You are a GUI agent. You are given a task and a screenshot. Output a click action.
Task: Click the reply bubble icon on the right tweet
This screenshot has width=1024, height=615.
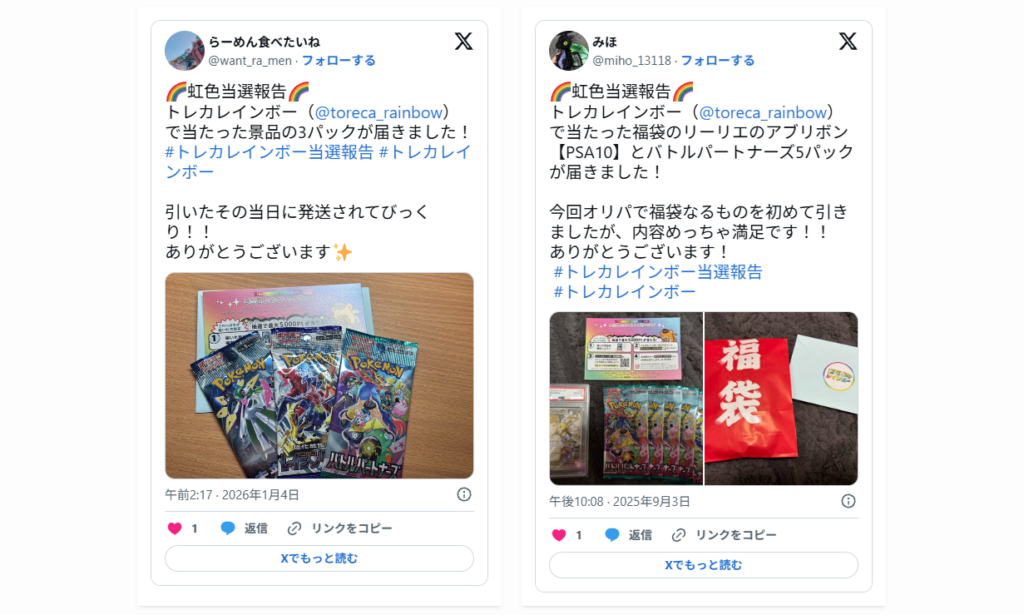(x=612, y=535)
